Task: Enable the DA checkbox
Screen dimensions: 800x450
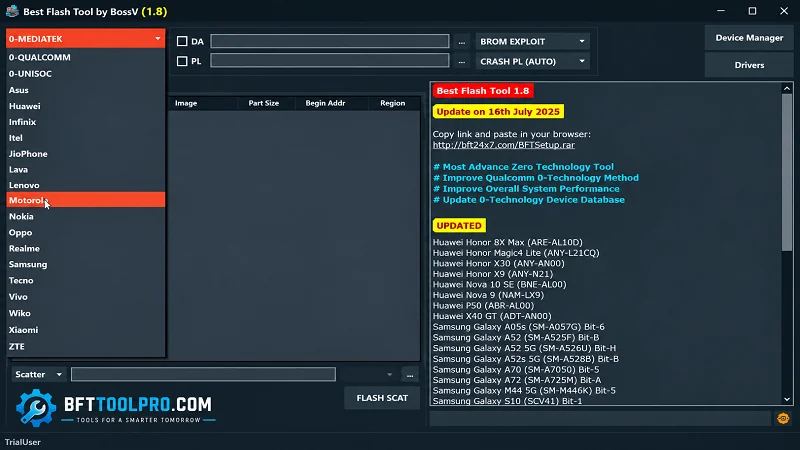Action: point(182,41)
